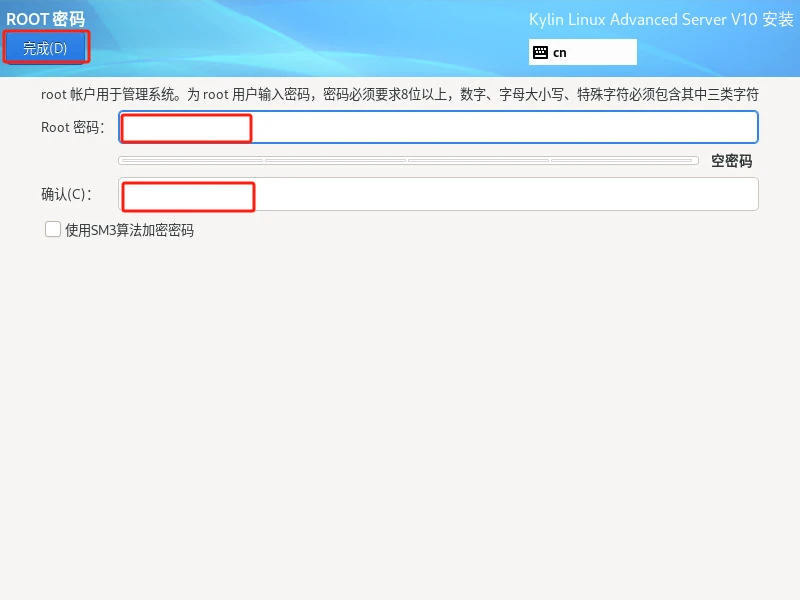The image size is (800, 600).
Task: Enable 使用SM3算法加密密码 checkbox
Action: point(53,229)
